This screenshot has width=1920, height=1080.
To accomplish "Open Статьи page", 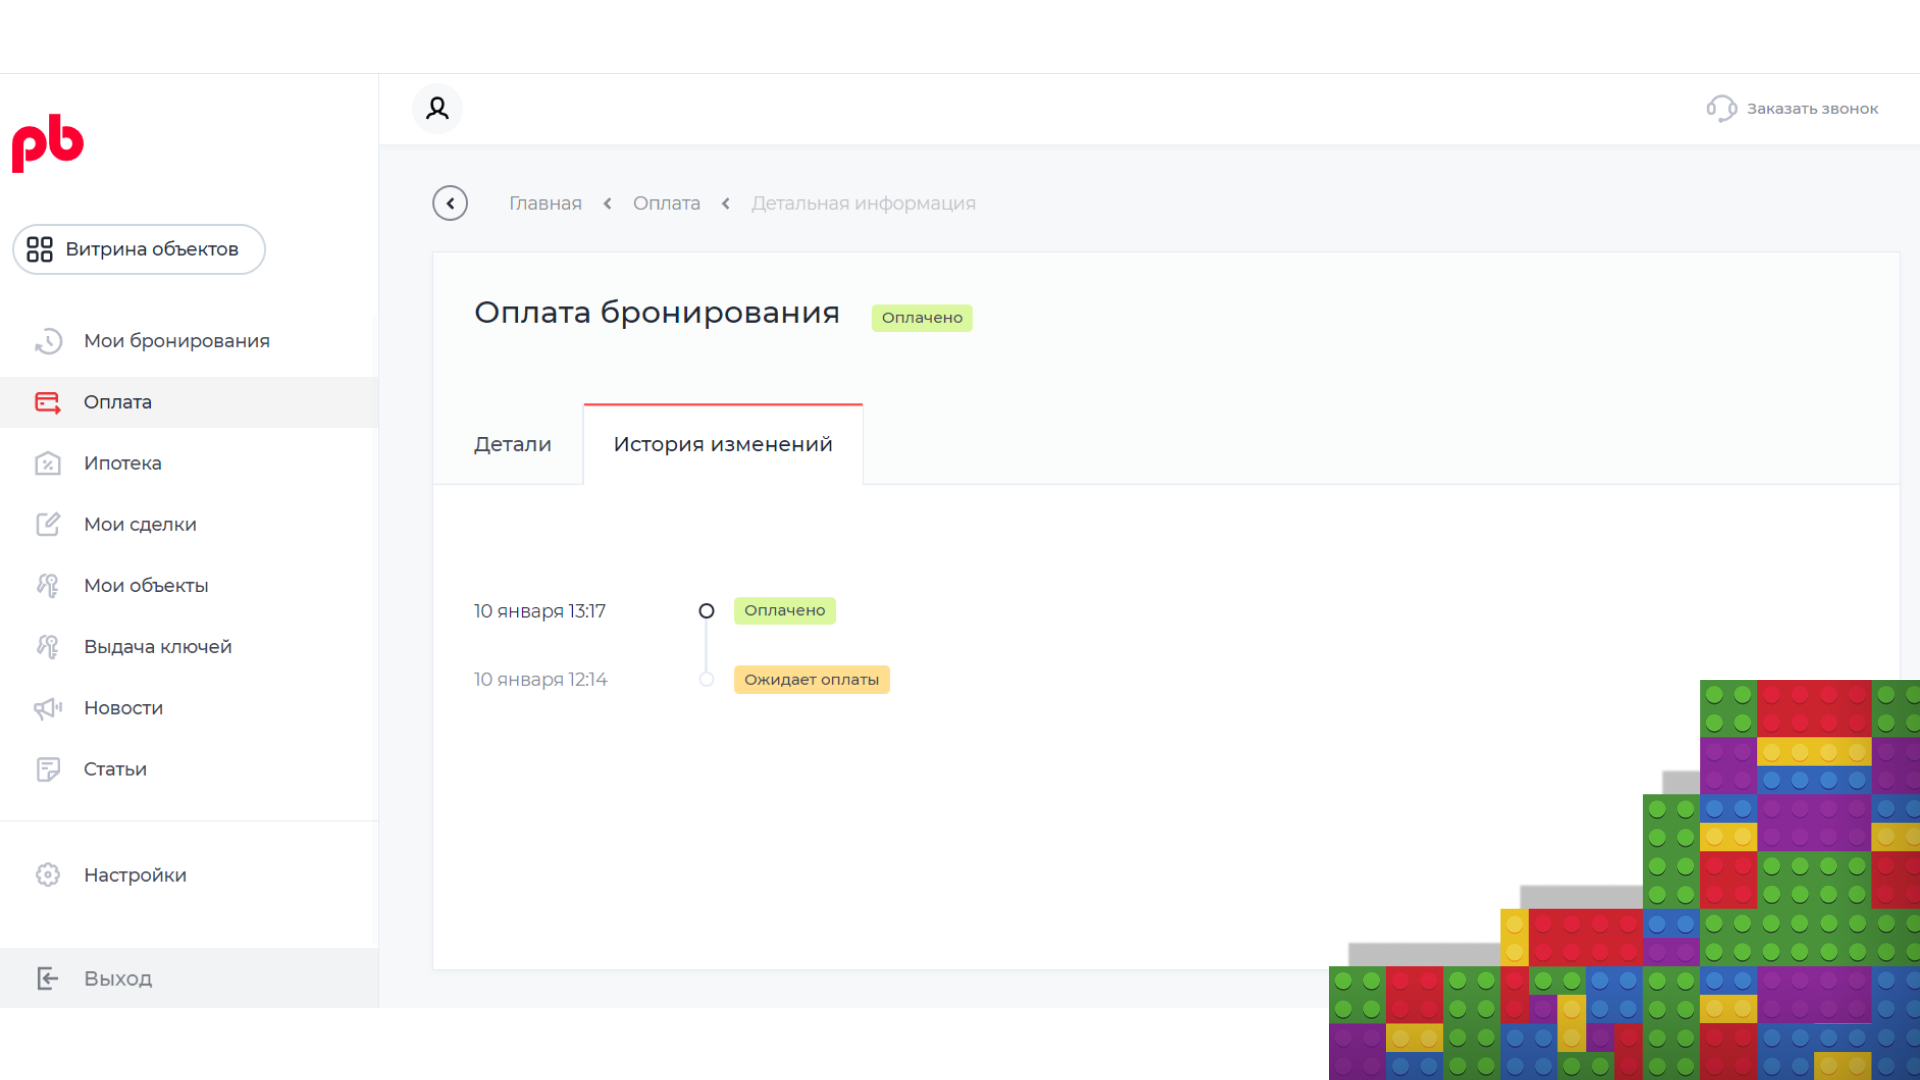I will 189,769.
